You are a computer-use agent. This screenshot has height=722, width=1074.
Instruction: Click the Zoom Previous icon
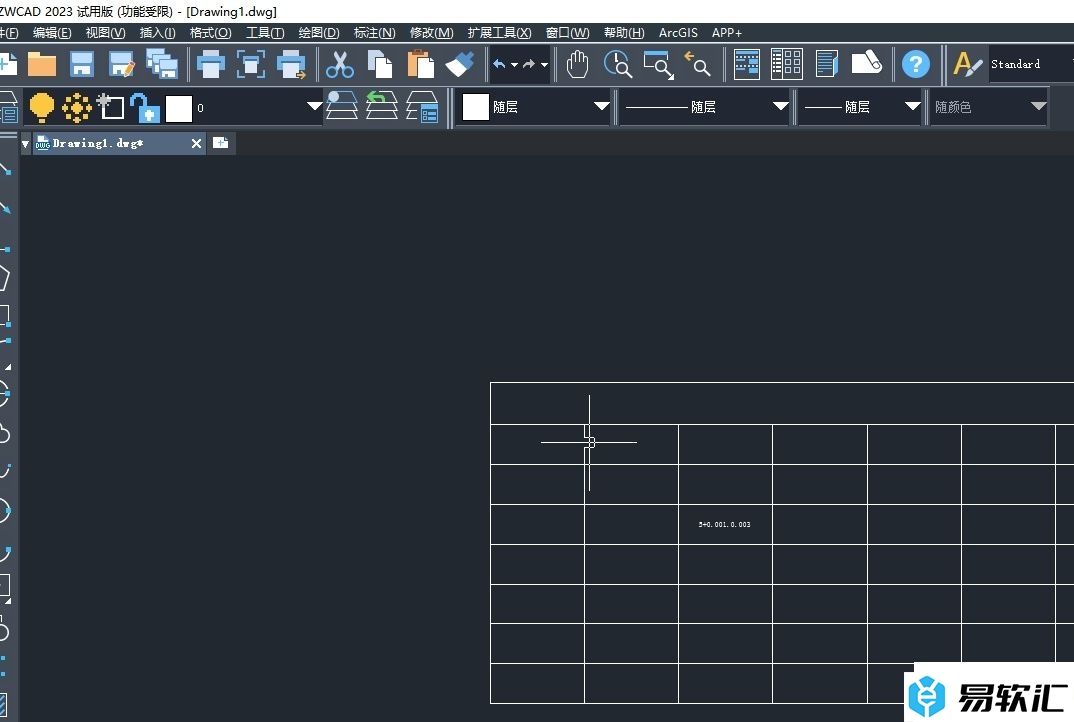pyautogui.click(x=697, y=64)
